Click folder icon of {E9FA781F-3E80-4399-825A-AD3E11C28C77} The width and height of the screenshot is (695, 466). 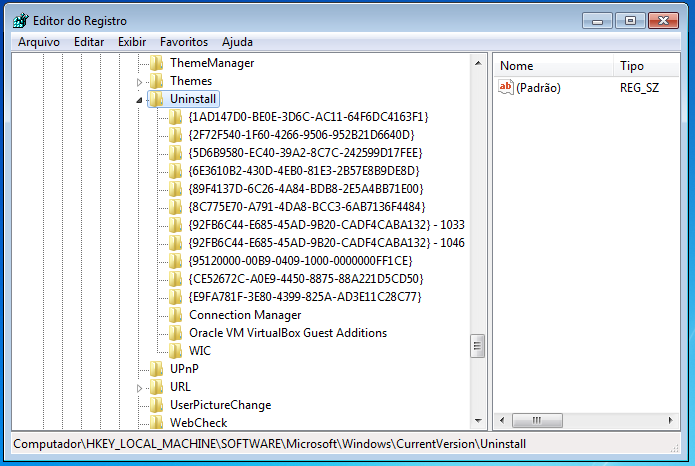[176, 297]
